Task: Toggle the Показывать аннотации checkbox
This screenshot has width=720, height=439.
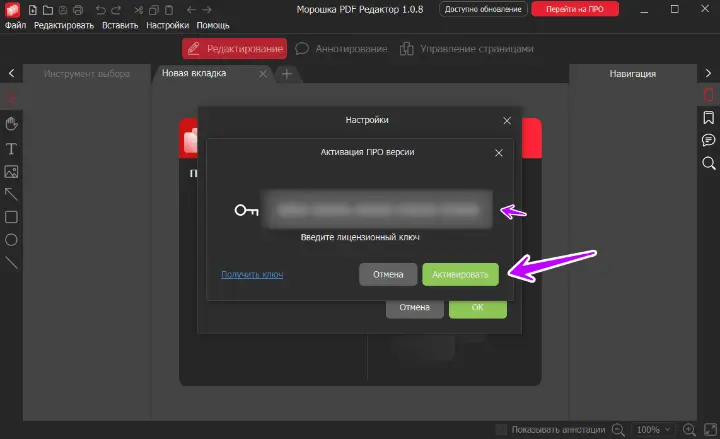Action: click(501, 430)
